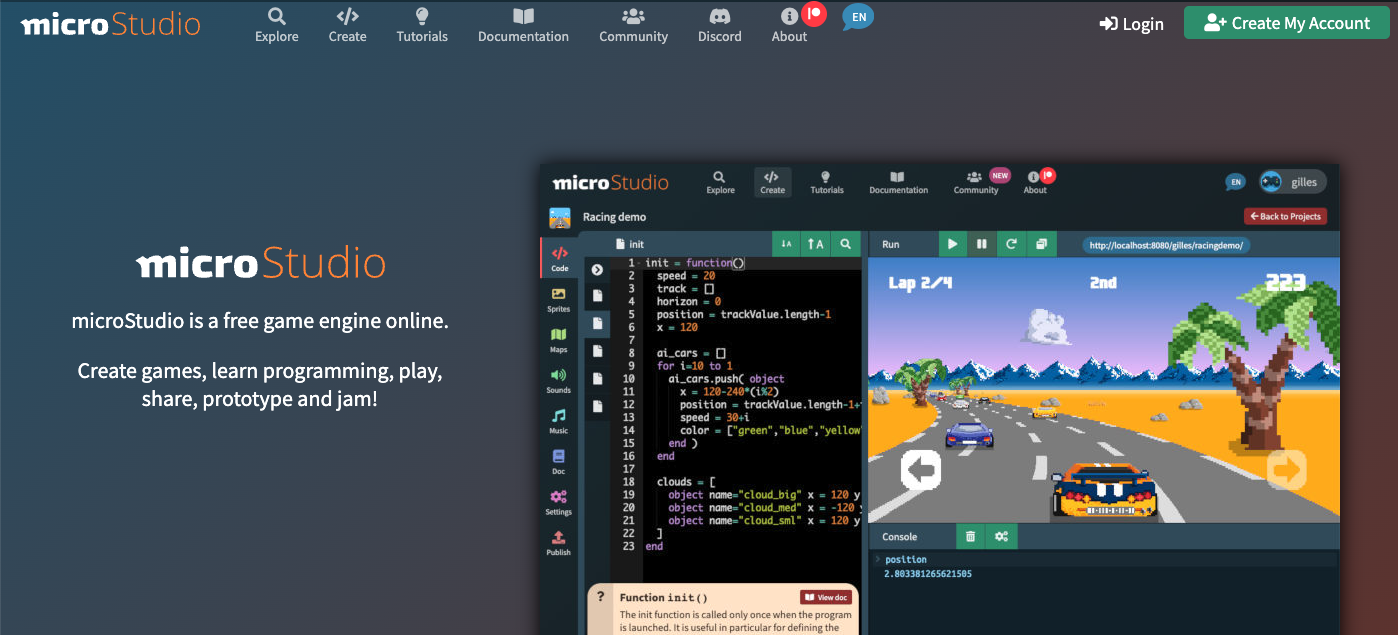Click the question mark icon in the help box

600,597
